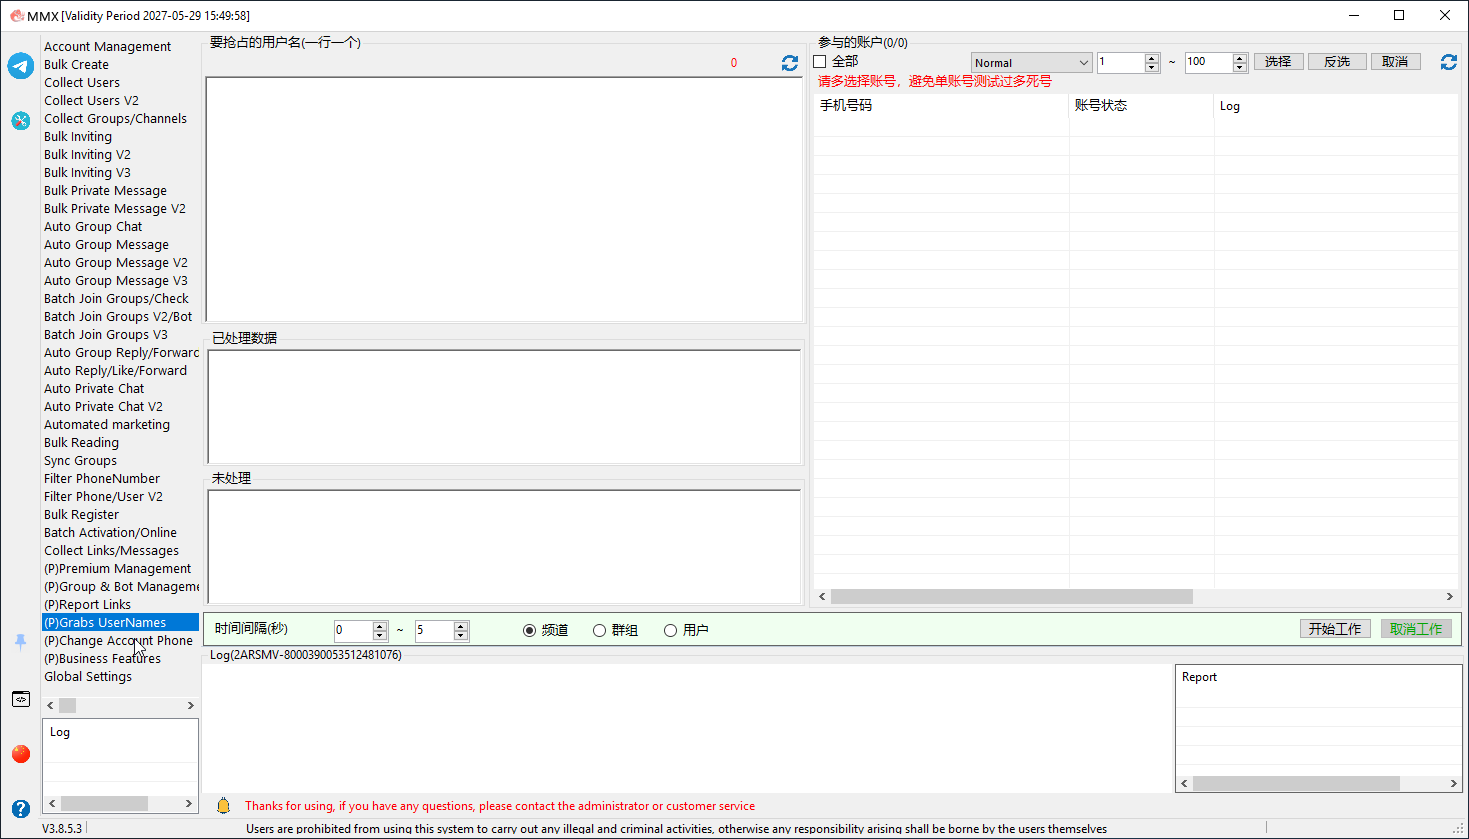This screenshot has height=839, width=1469.
Task: Open Automated marketing menu item
Action: tap(107, 425)
